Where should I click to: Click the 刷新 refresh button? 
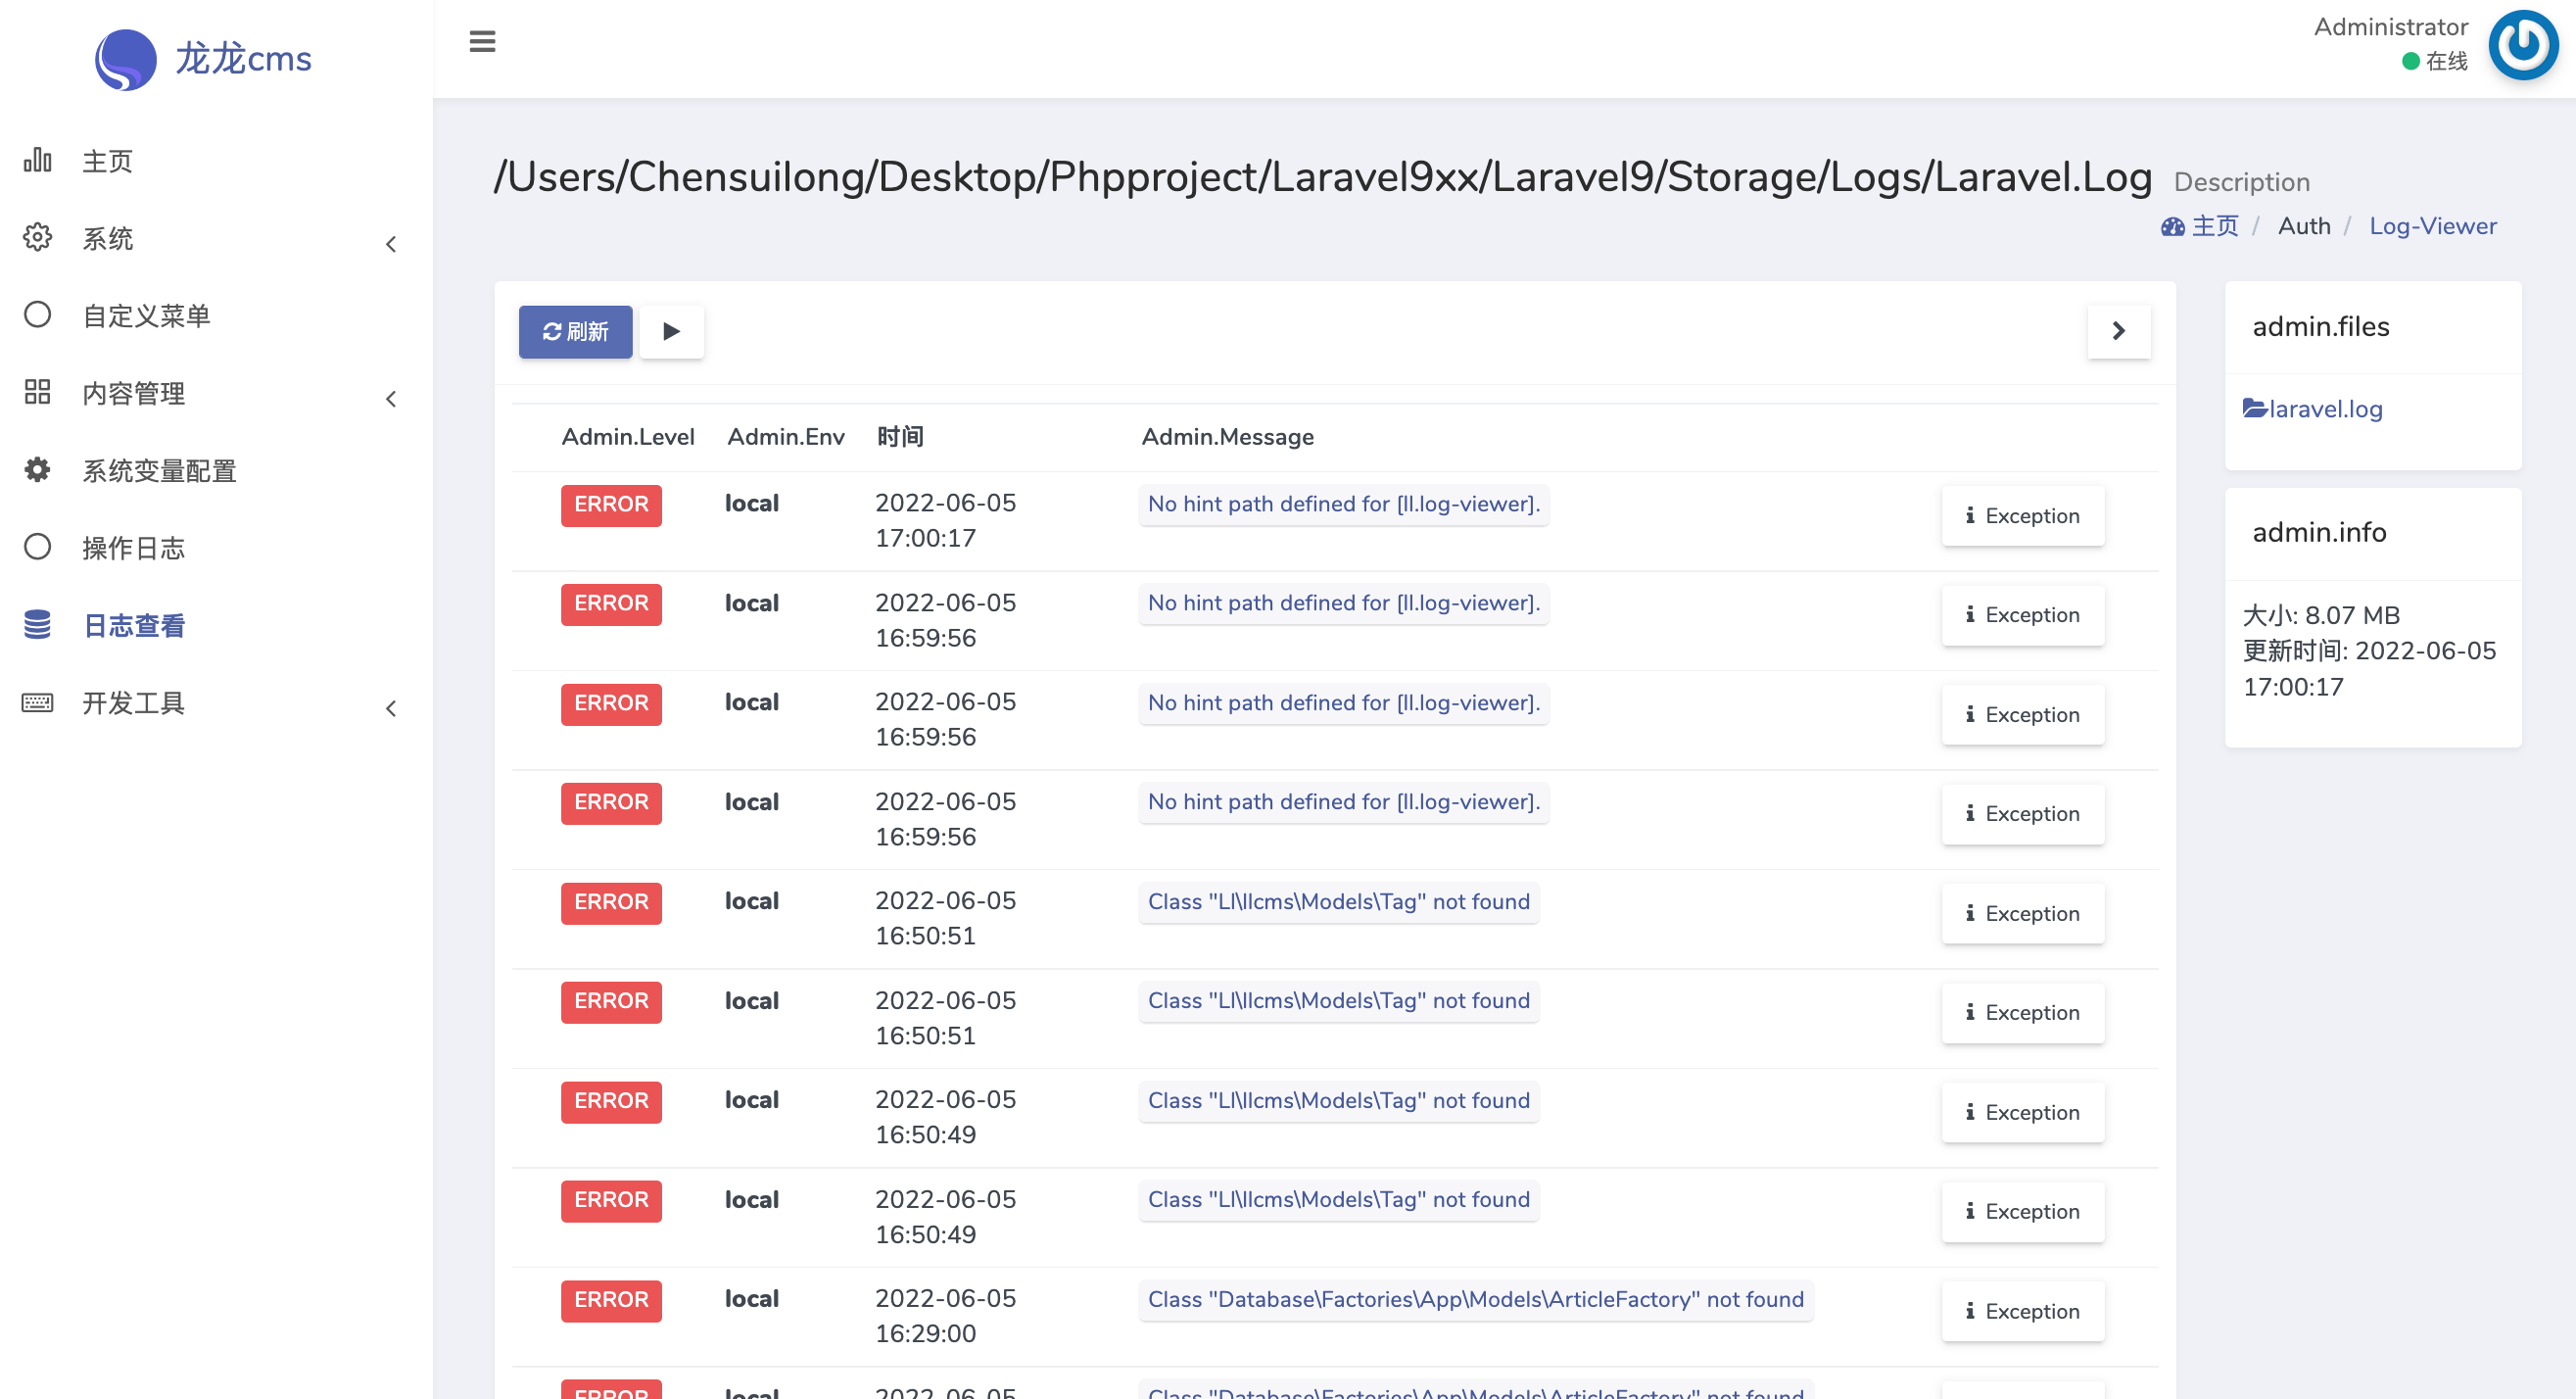tap(575, 332)
